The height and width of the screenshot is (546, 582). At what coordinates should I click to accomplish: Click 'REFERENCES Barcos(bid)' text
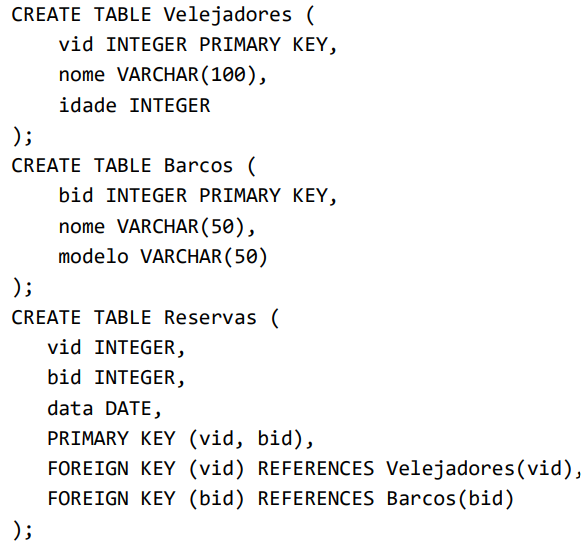coord(386,499)
